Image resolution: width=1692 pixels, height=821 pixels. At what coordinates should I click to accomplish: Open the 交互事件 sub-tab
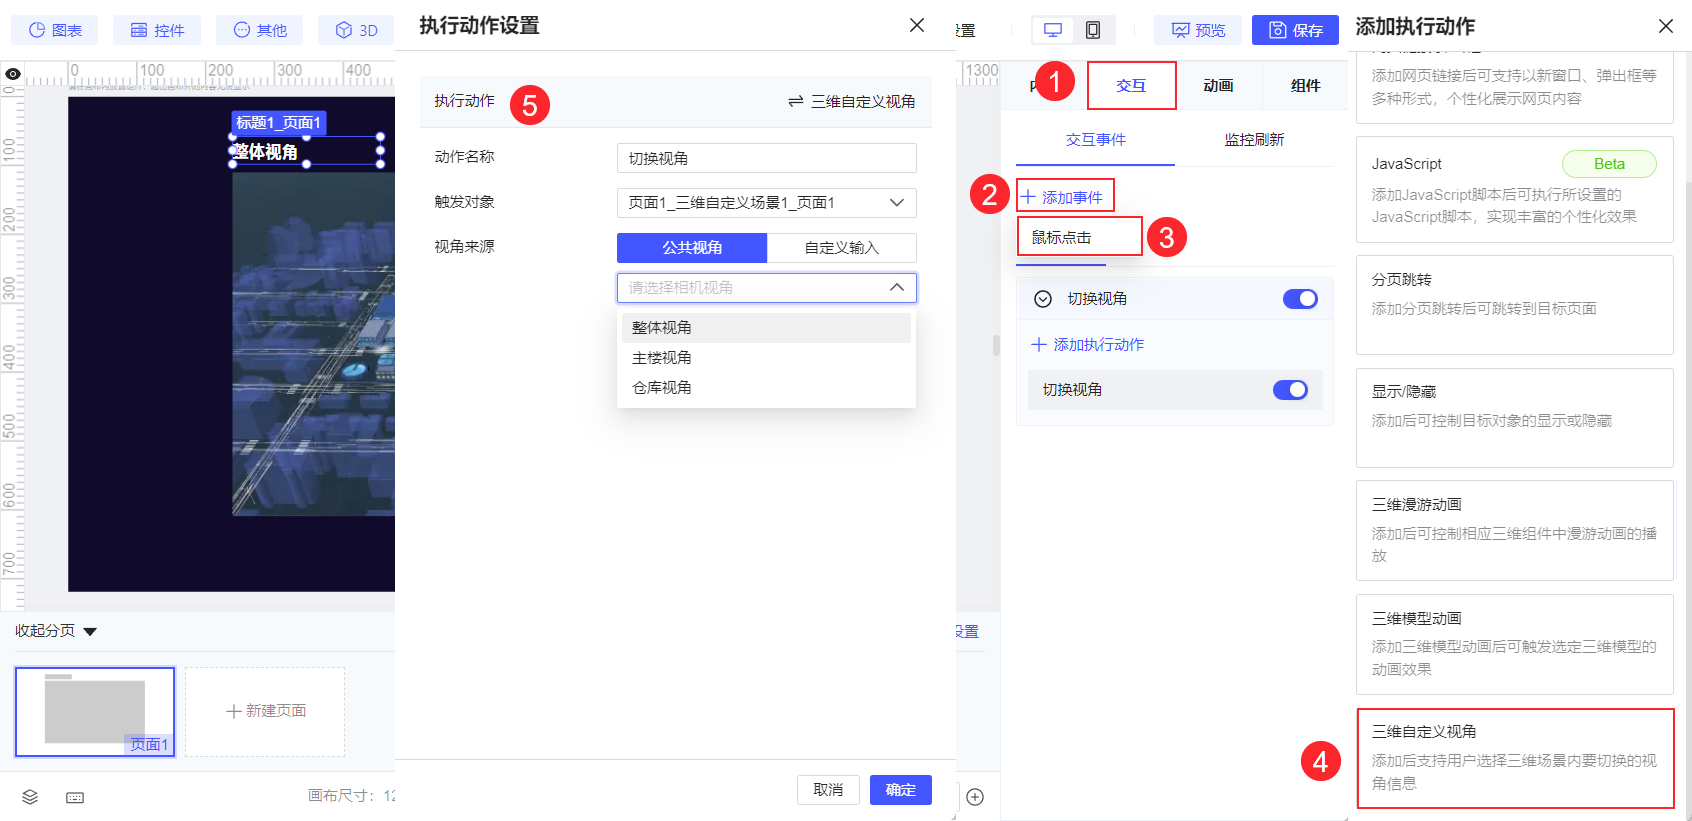[x=1095, y=139]
